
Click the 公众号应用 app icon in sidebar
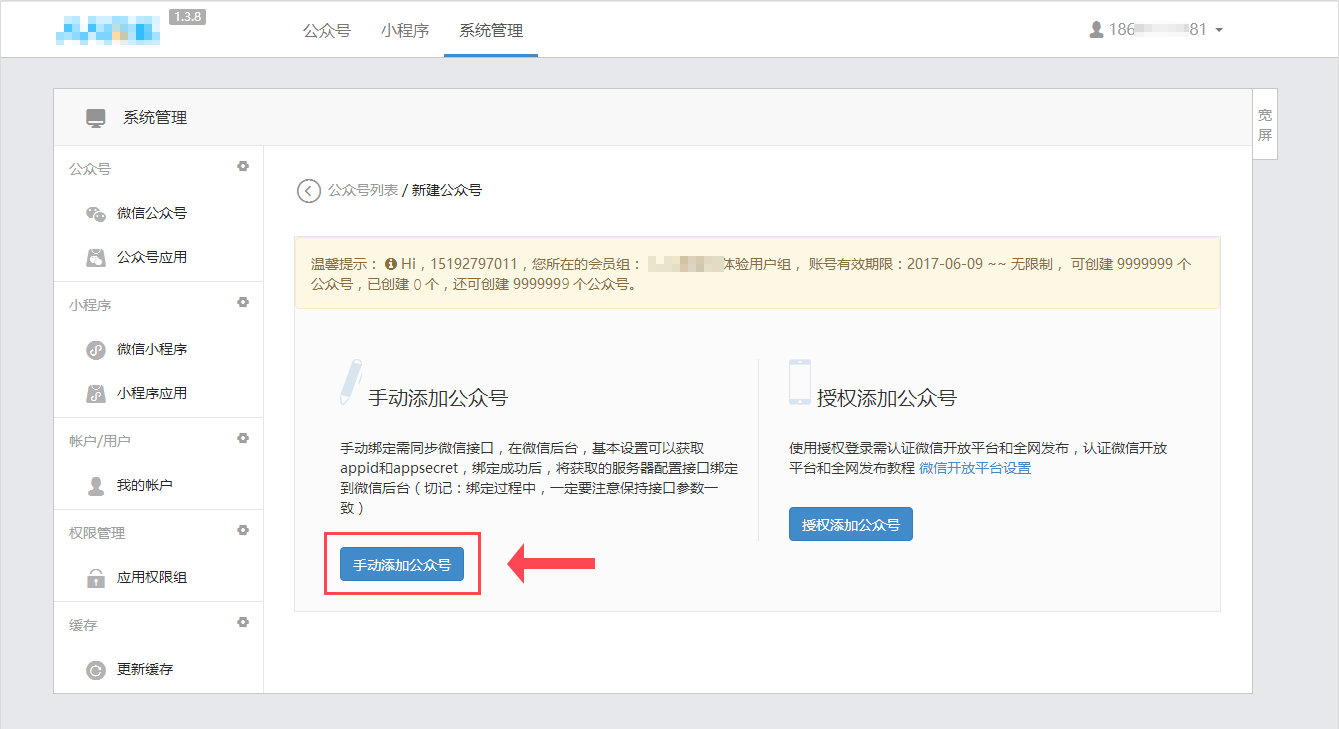click(95, 257)
